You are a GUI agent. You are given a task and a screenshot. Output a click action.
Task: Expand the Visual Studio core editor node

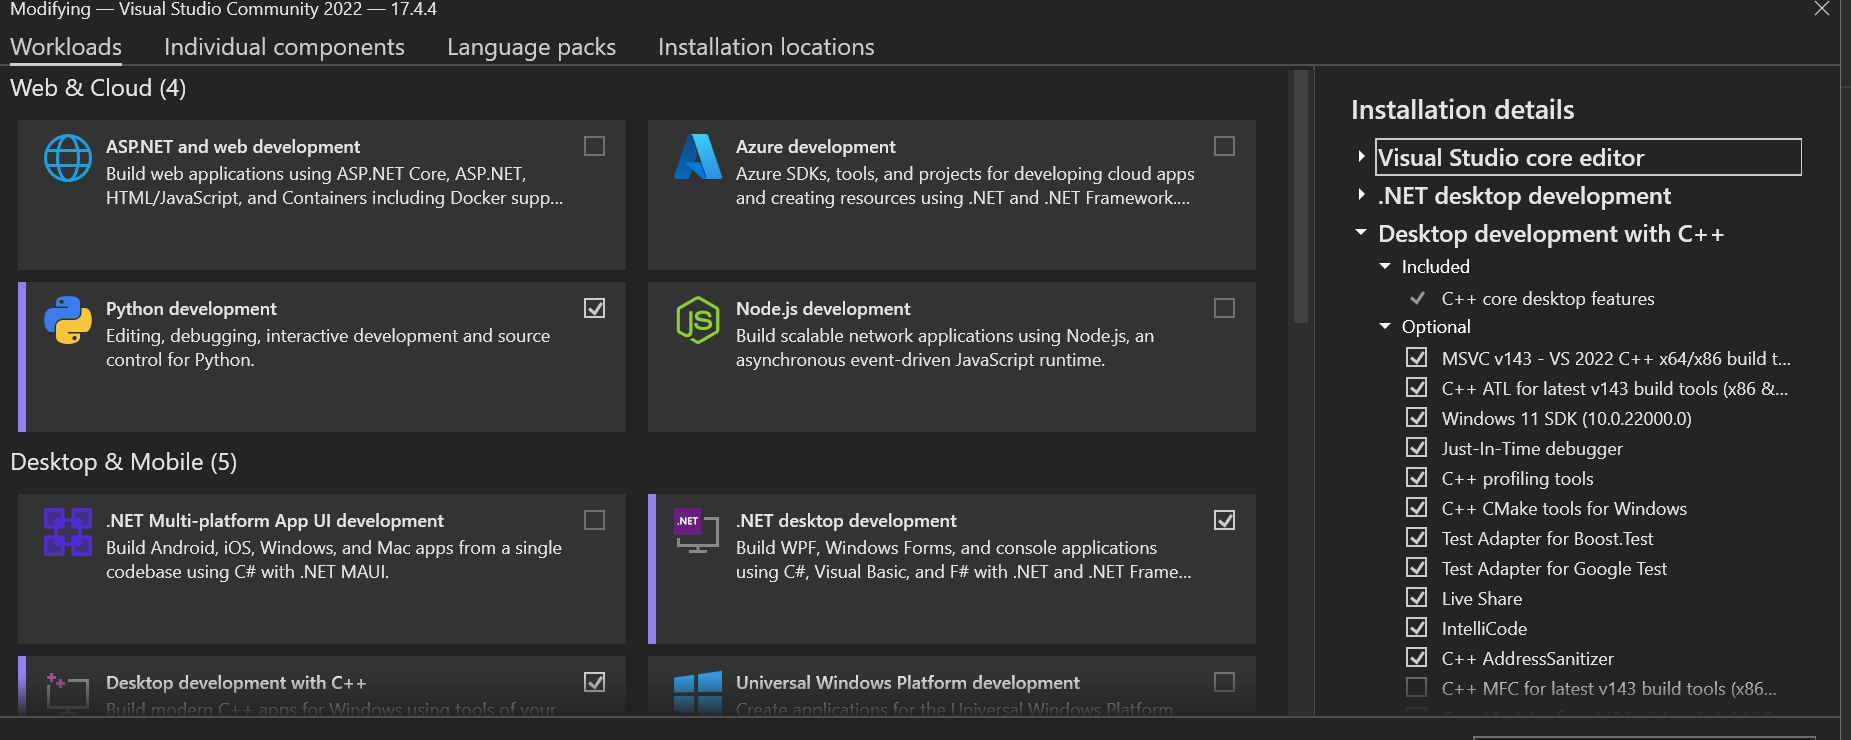tap(1361, 157)
